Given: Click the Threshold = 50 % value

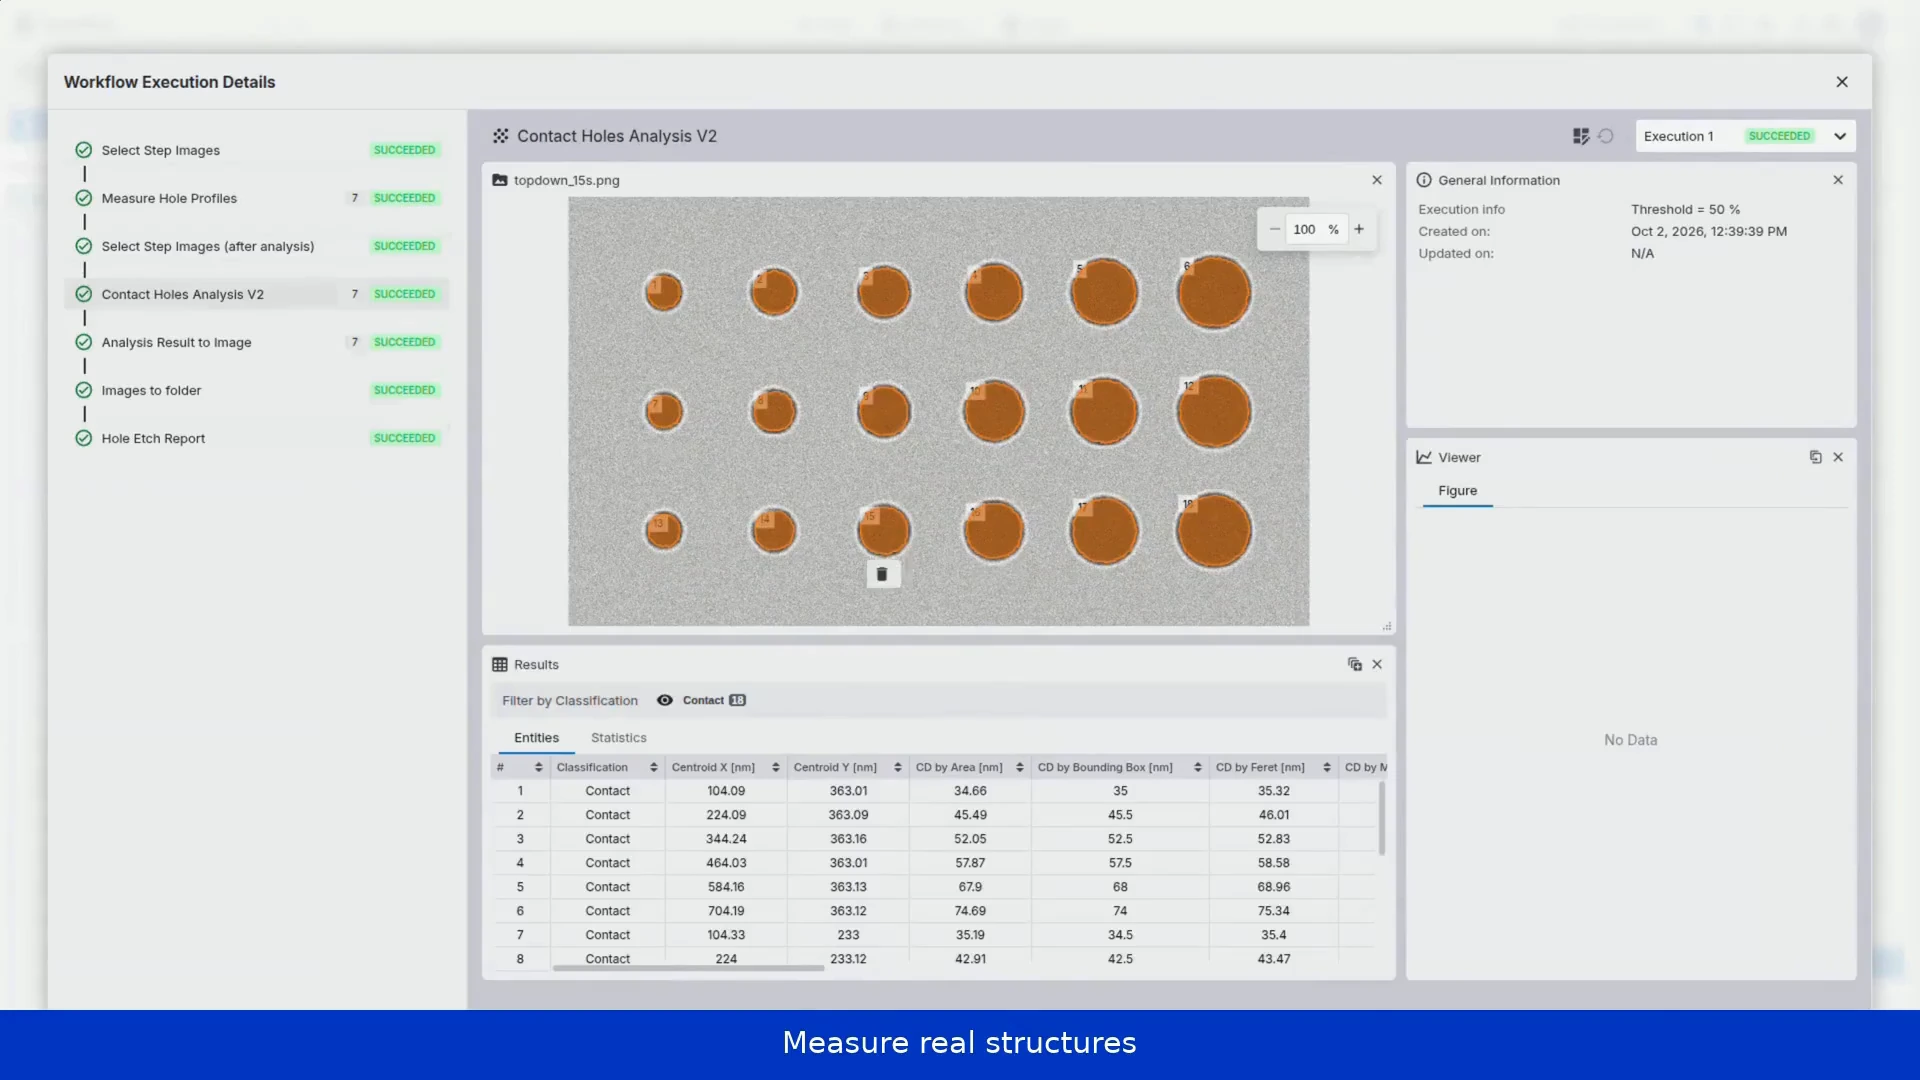Looking at the screenshot, I should pos(1685,209).
